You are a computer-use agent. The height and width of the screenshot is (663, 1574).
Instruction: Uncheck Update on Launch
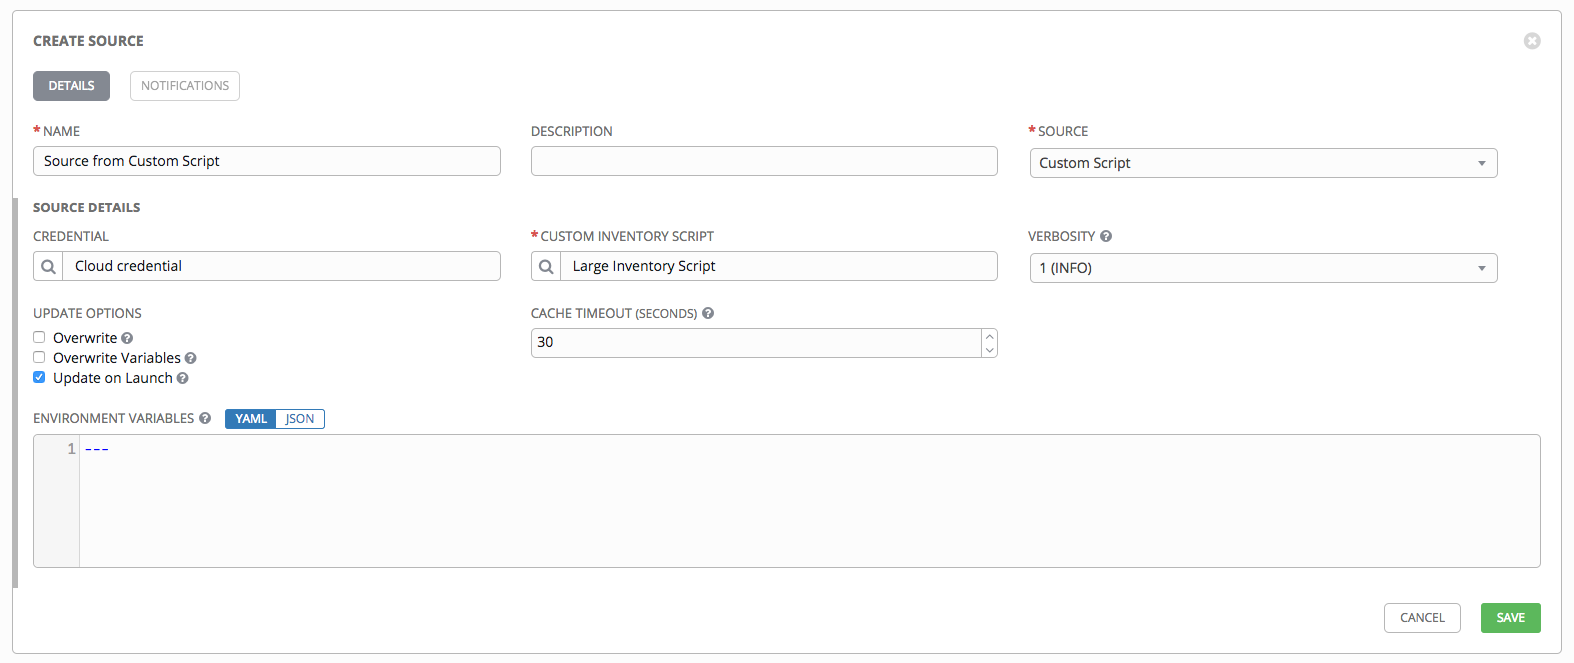(x=39, y=377)
